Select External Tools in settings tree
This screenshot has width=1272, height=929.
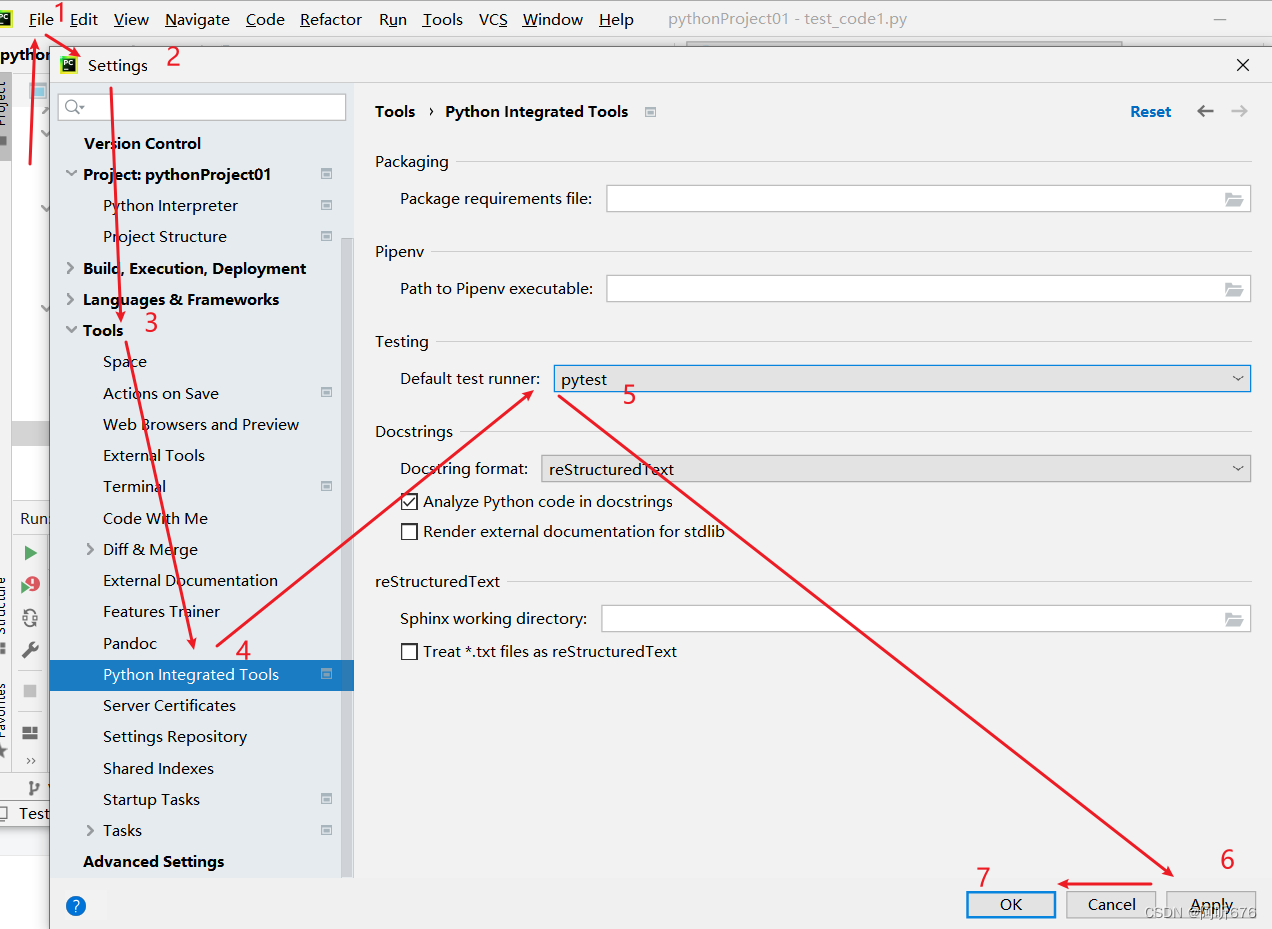click(x=154, y=455)
